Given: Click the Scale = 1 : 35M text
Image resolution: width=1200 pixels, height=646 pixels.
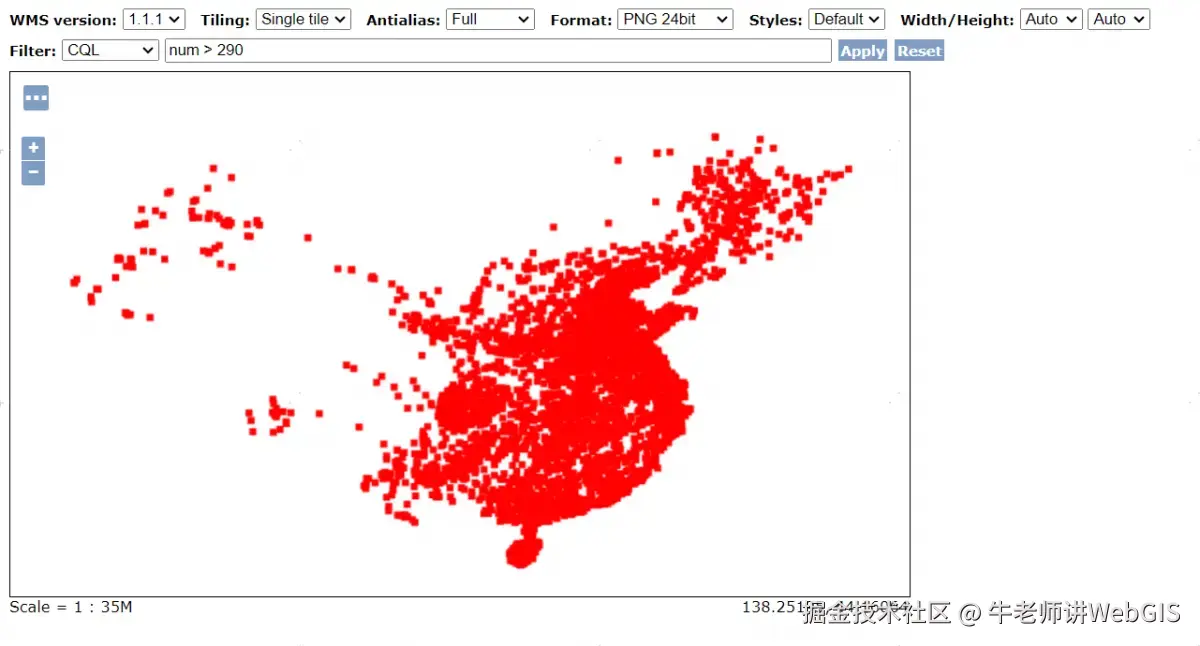Looking at the screenshot, I should [x=71, y=607].
